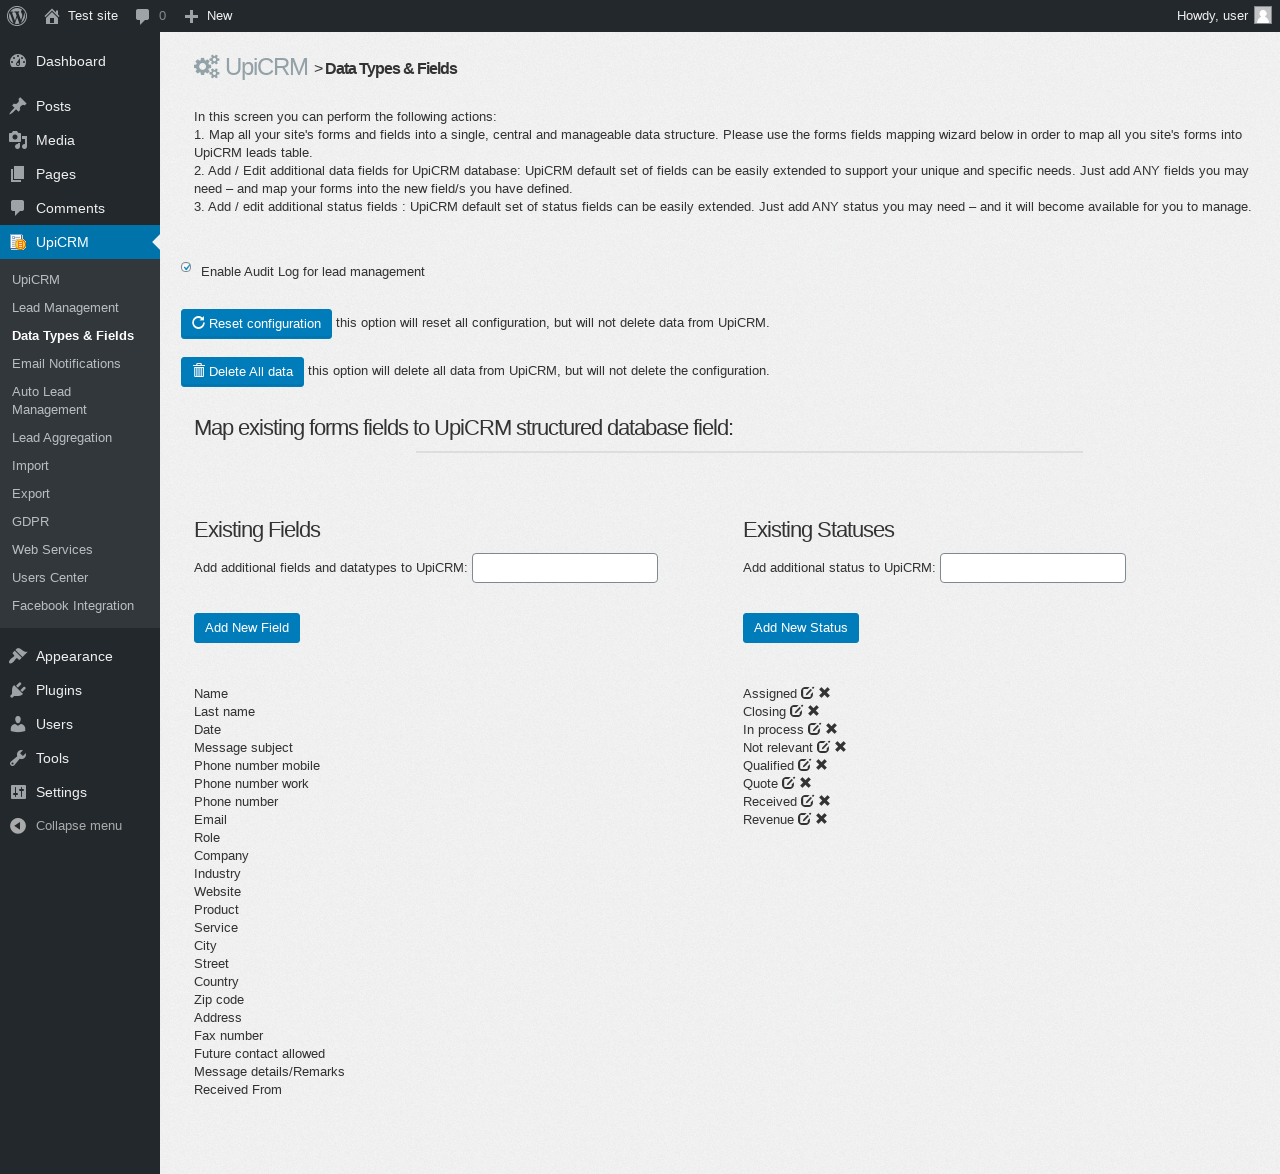The width and height of the screenshot is (1280, 1174).
Task: Open Lead Management submenu
Action: [x=80, y=308]
